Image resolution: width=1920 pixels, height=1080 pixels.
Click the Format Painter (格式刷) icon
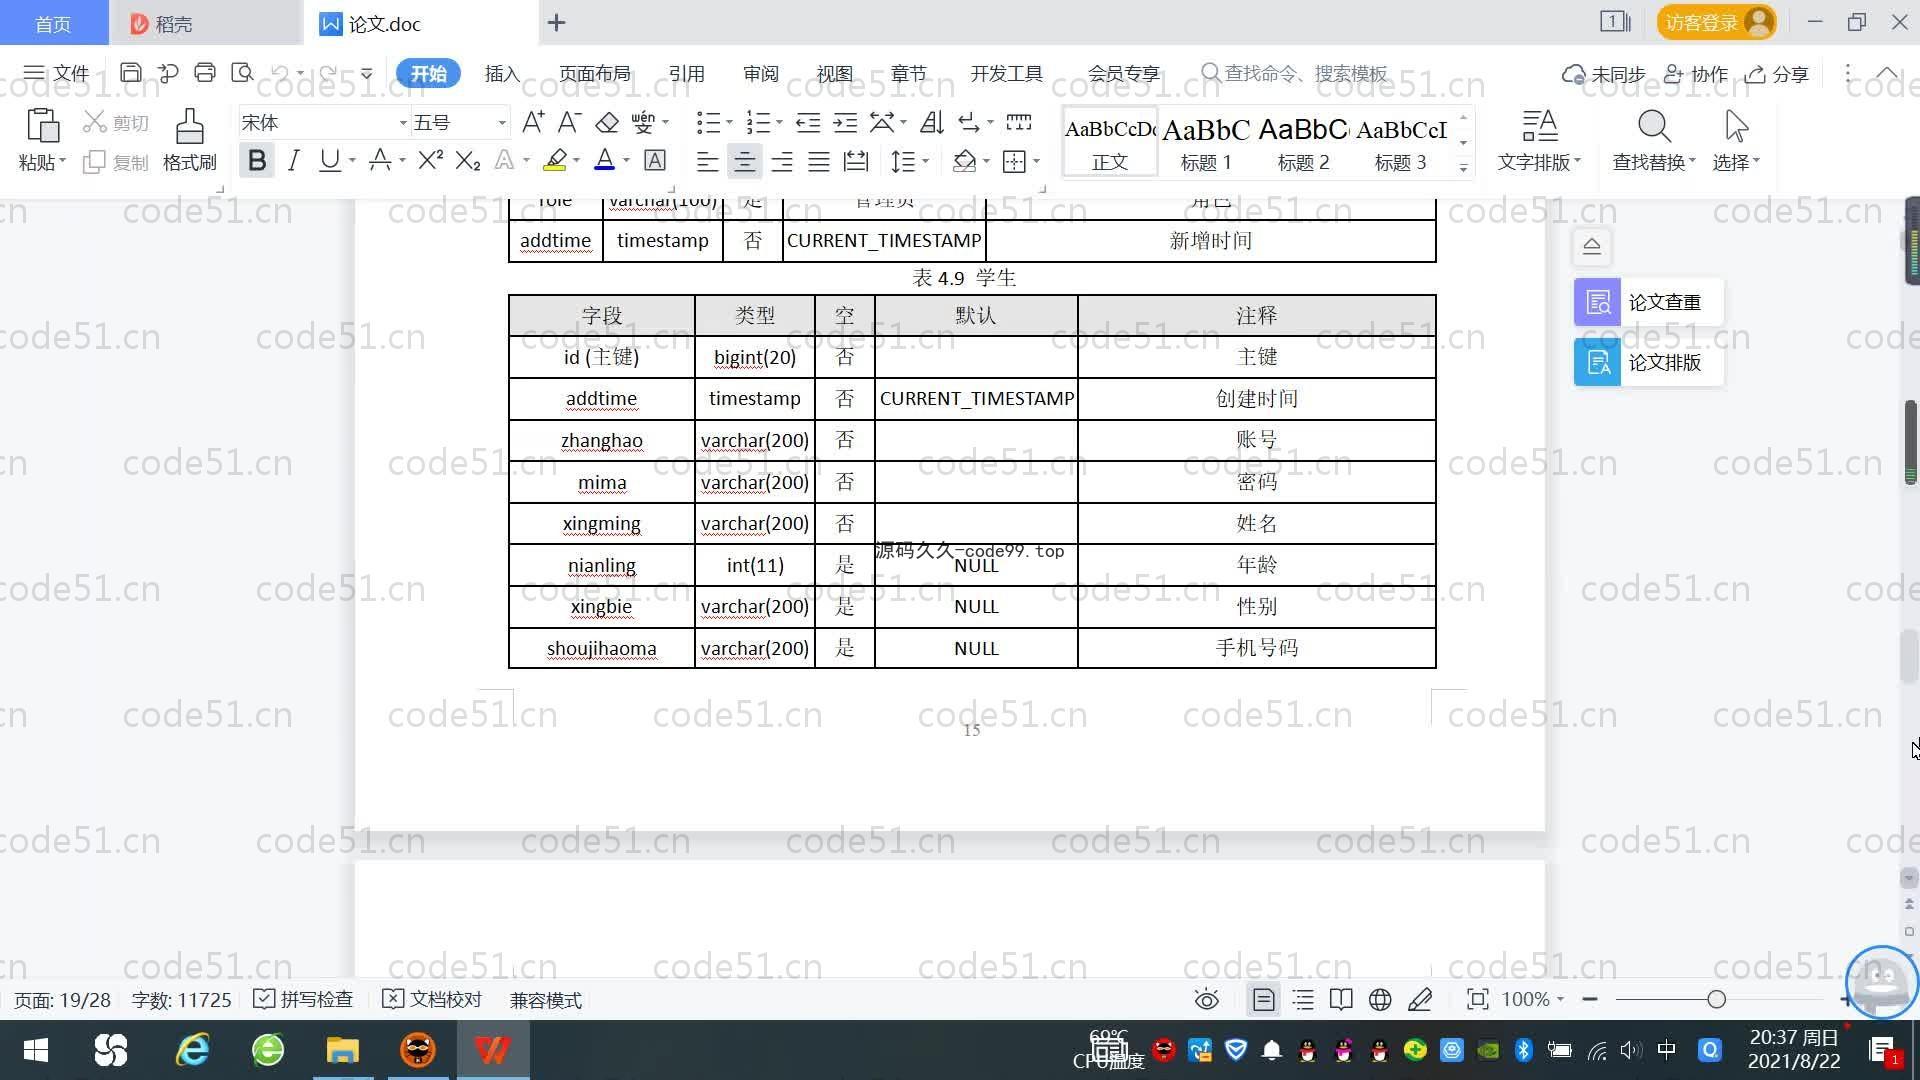[x=189, y=128]
